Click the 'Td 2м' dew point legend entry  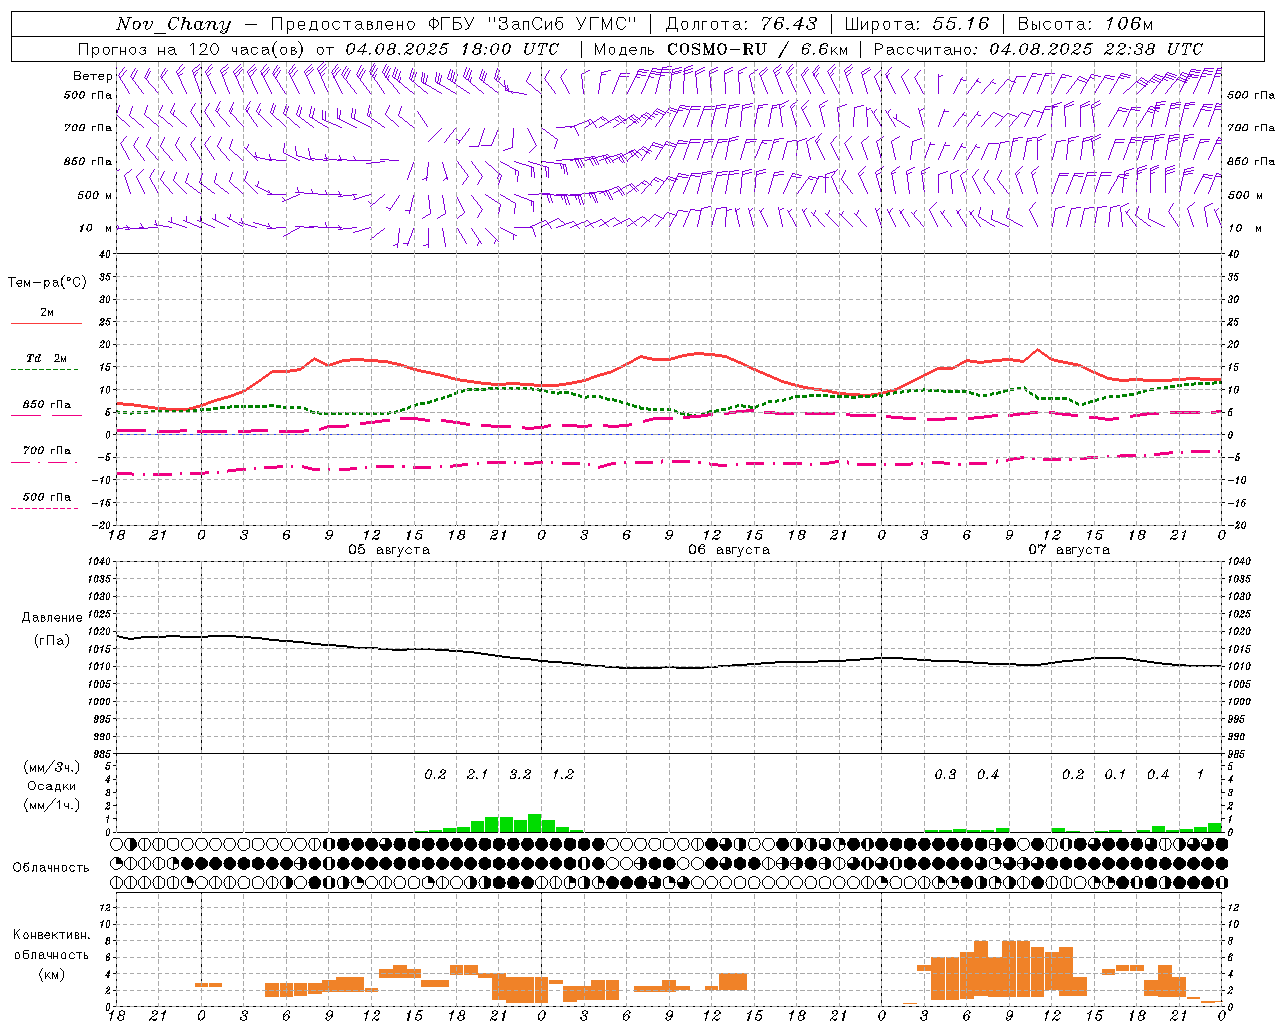click(47, 358)
